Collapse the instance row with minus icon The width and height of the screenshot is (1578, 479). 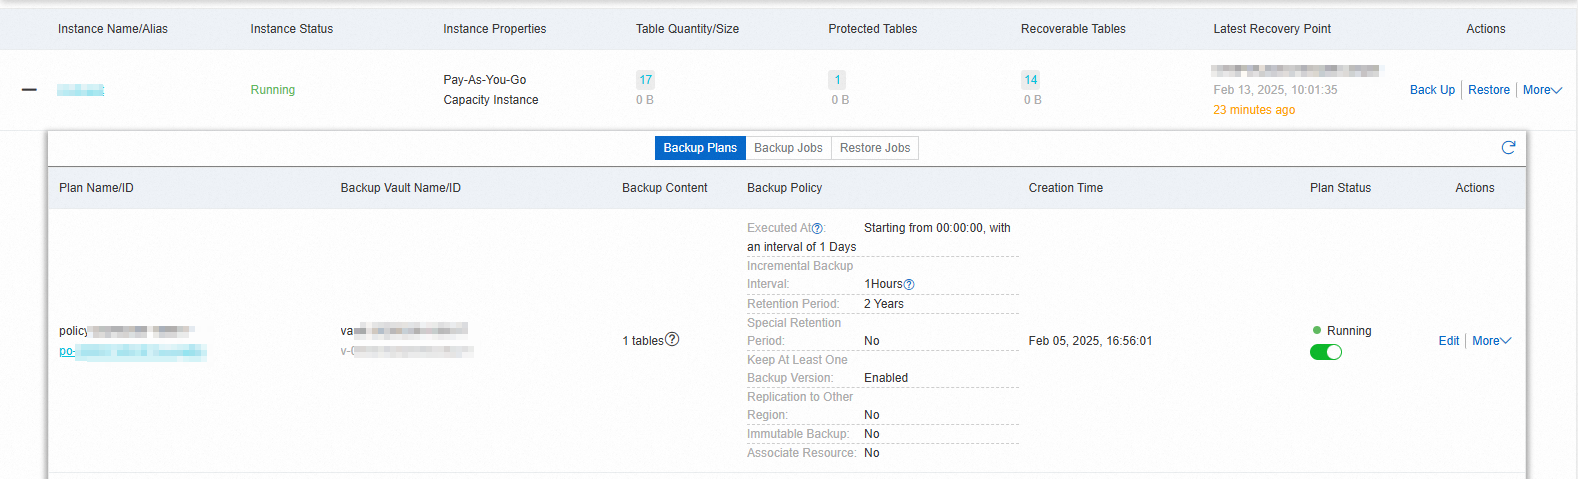click(x=29, y=90)
